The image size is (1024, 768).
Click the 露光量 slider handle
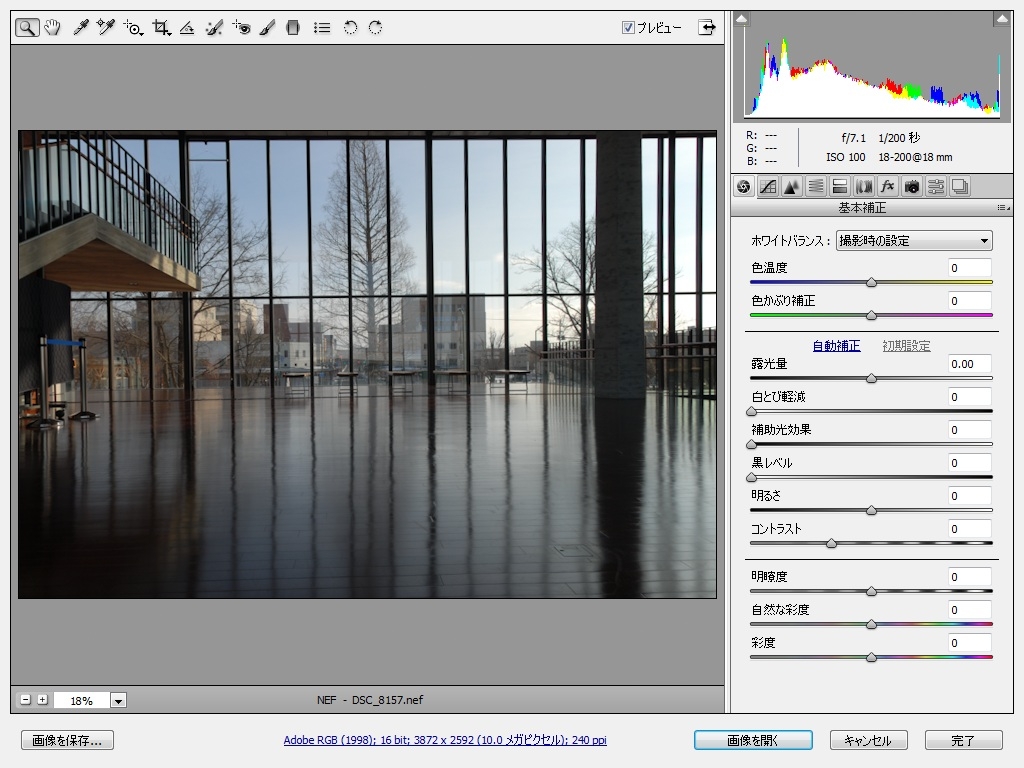(871, 379)
